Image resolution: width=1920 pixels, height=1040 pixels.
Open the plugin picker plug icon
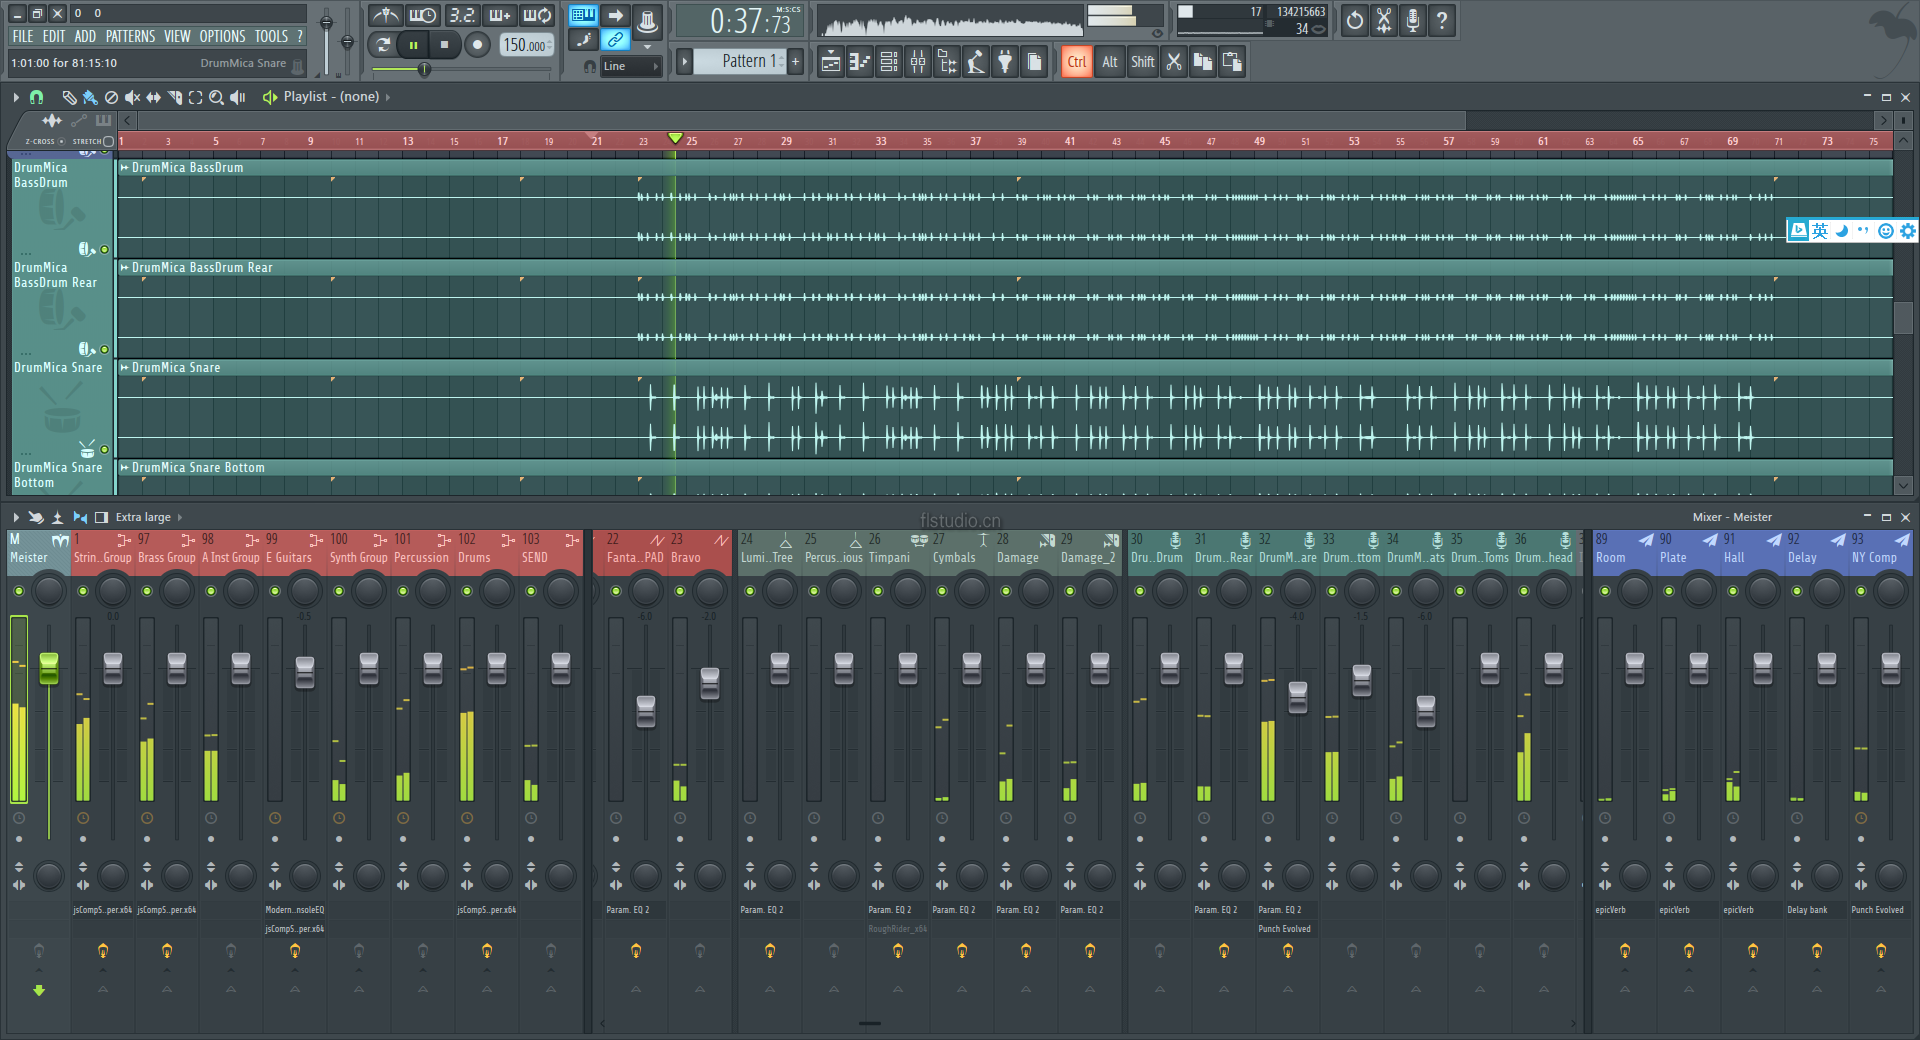click(1005, 62)
